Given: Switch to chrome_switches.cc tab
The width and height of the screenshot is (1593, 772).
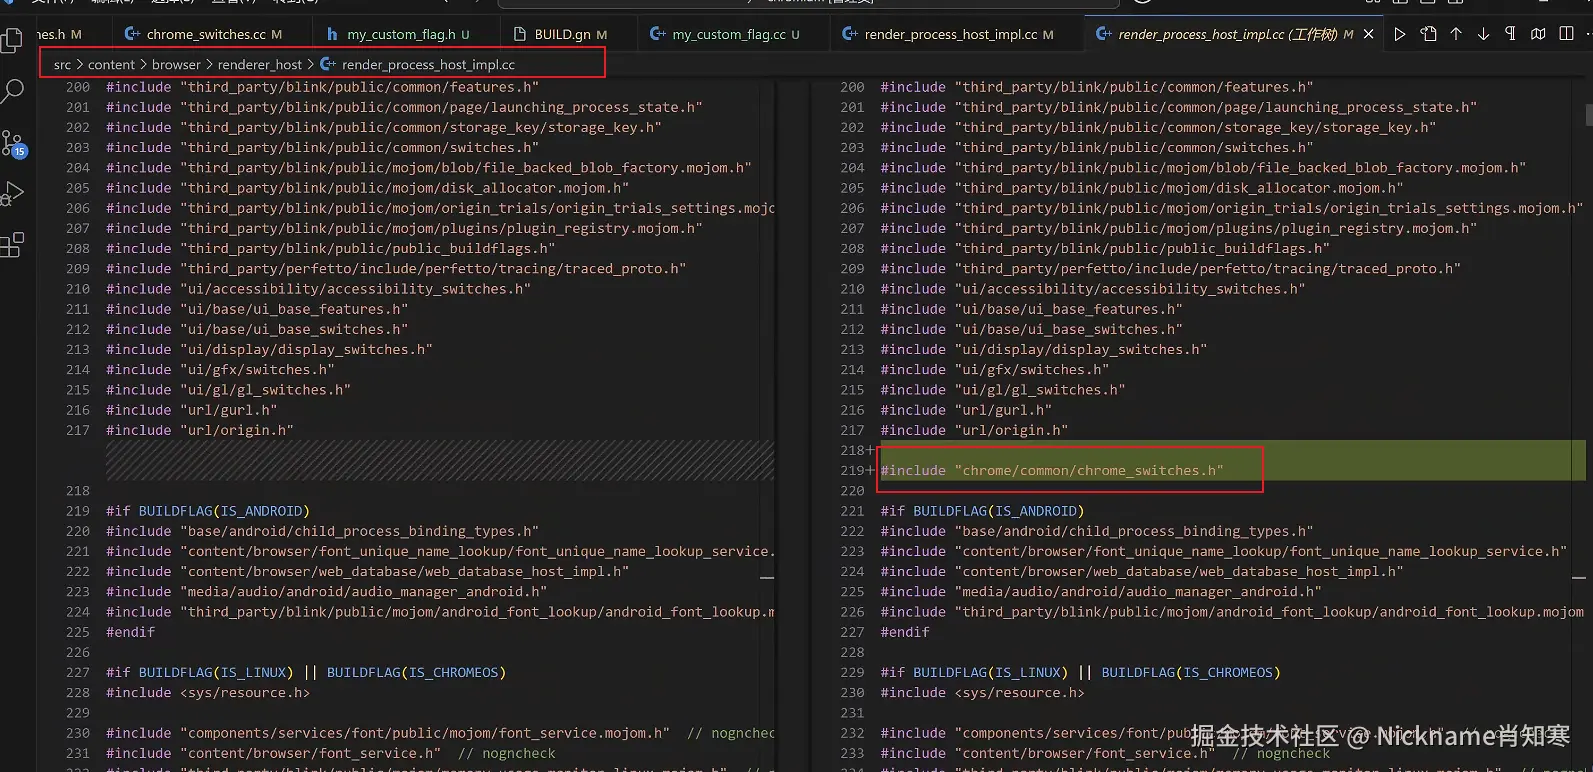Looking at the screenshot, I should [206, 34].
